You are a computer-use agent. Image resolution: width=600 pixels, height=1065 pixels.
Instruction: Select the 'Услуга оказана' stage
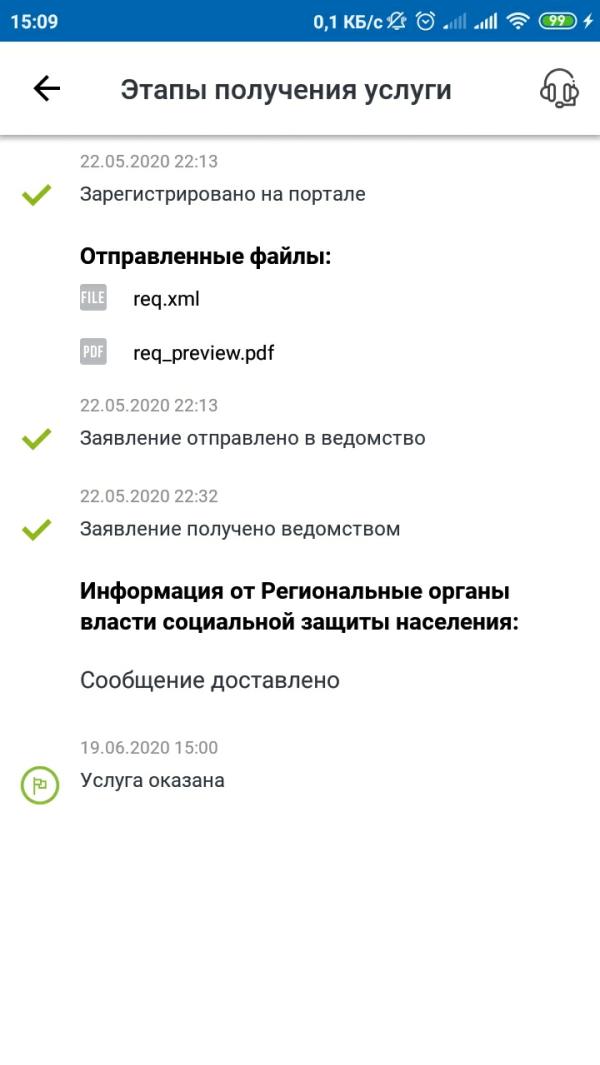(x=152, y=780)
